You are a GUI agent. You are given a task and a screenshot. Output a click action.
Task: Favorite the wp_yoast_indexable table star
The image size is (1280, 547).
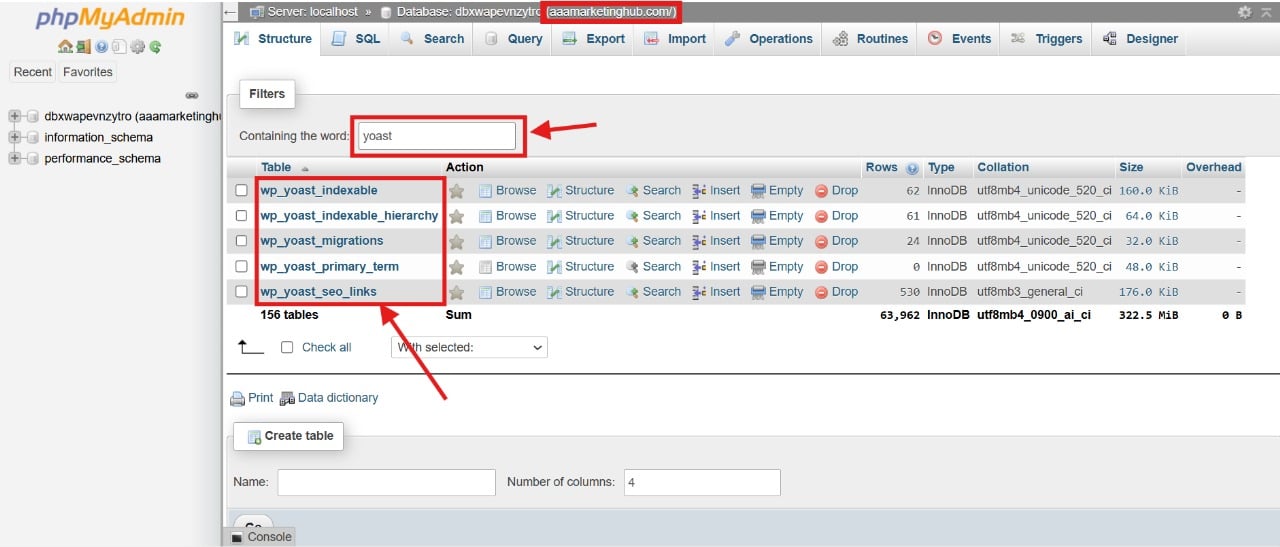click(457, 190)
